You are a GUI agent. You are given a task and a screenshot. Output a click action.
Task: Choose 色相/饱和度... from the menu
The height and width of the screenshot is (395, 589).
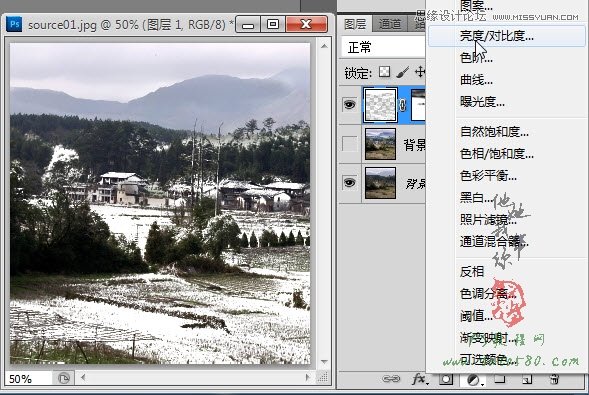[x=497, y=154]
